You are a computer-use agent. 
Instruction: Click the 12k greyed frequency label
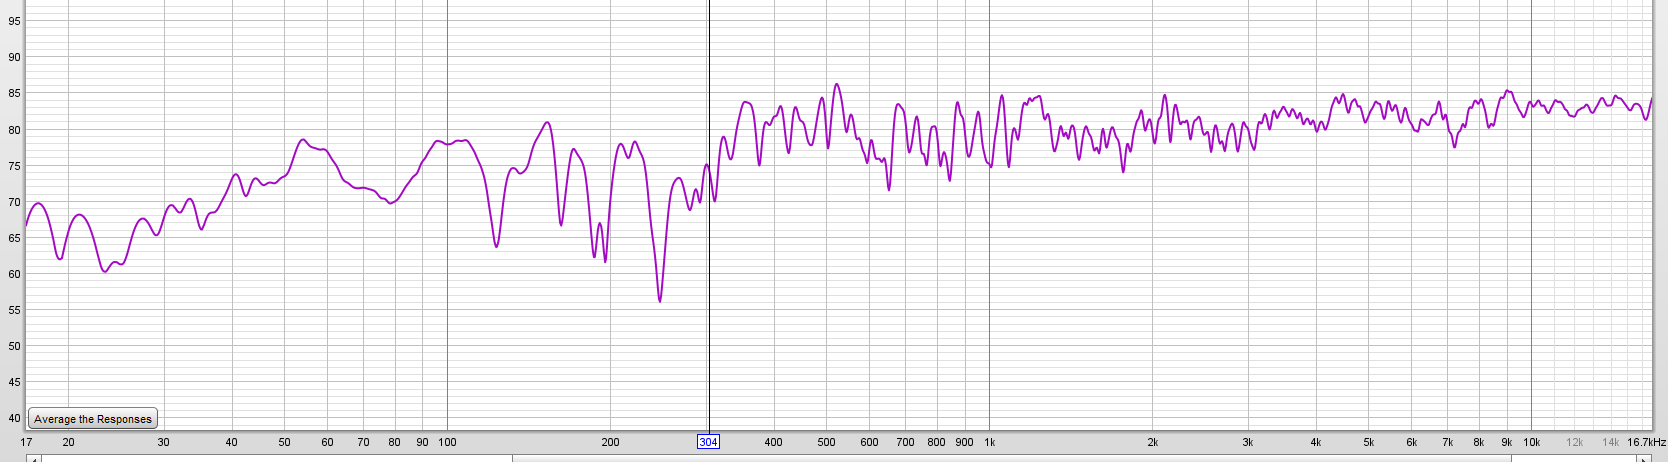(x=1574, y=442)
